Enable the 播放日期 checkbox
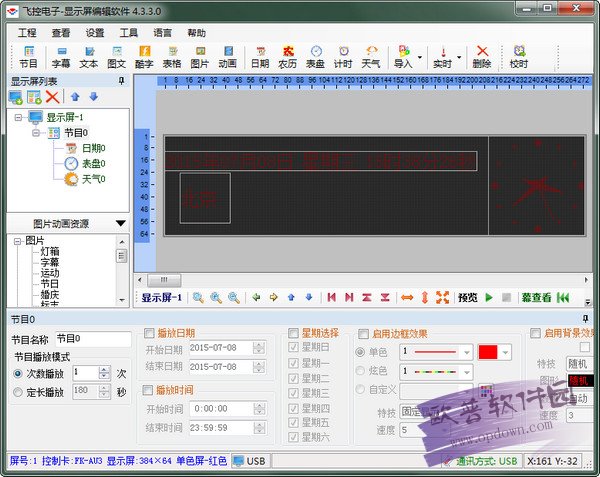Screen dimensions: 600x477 point(149,333)
